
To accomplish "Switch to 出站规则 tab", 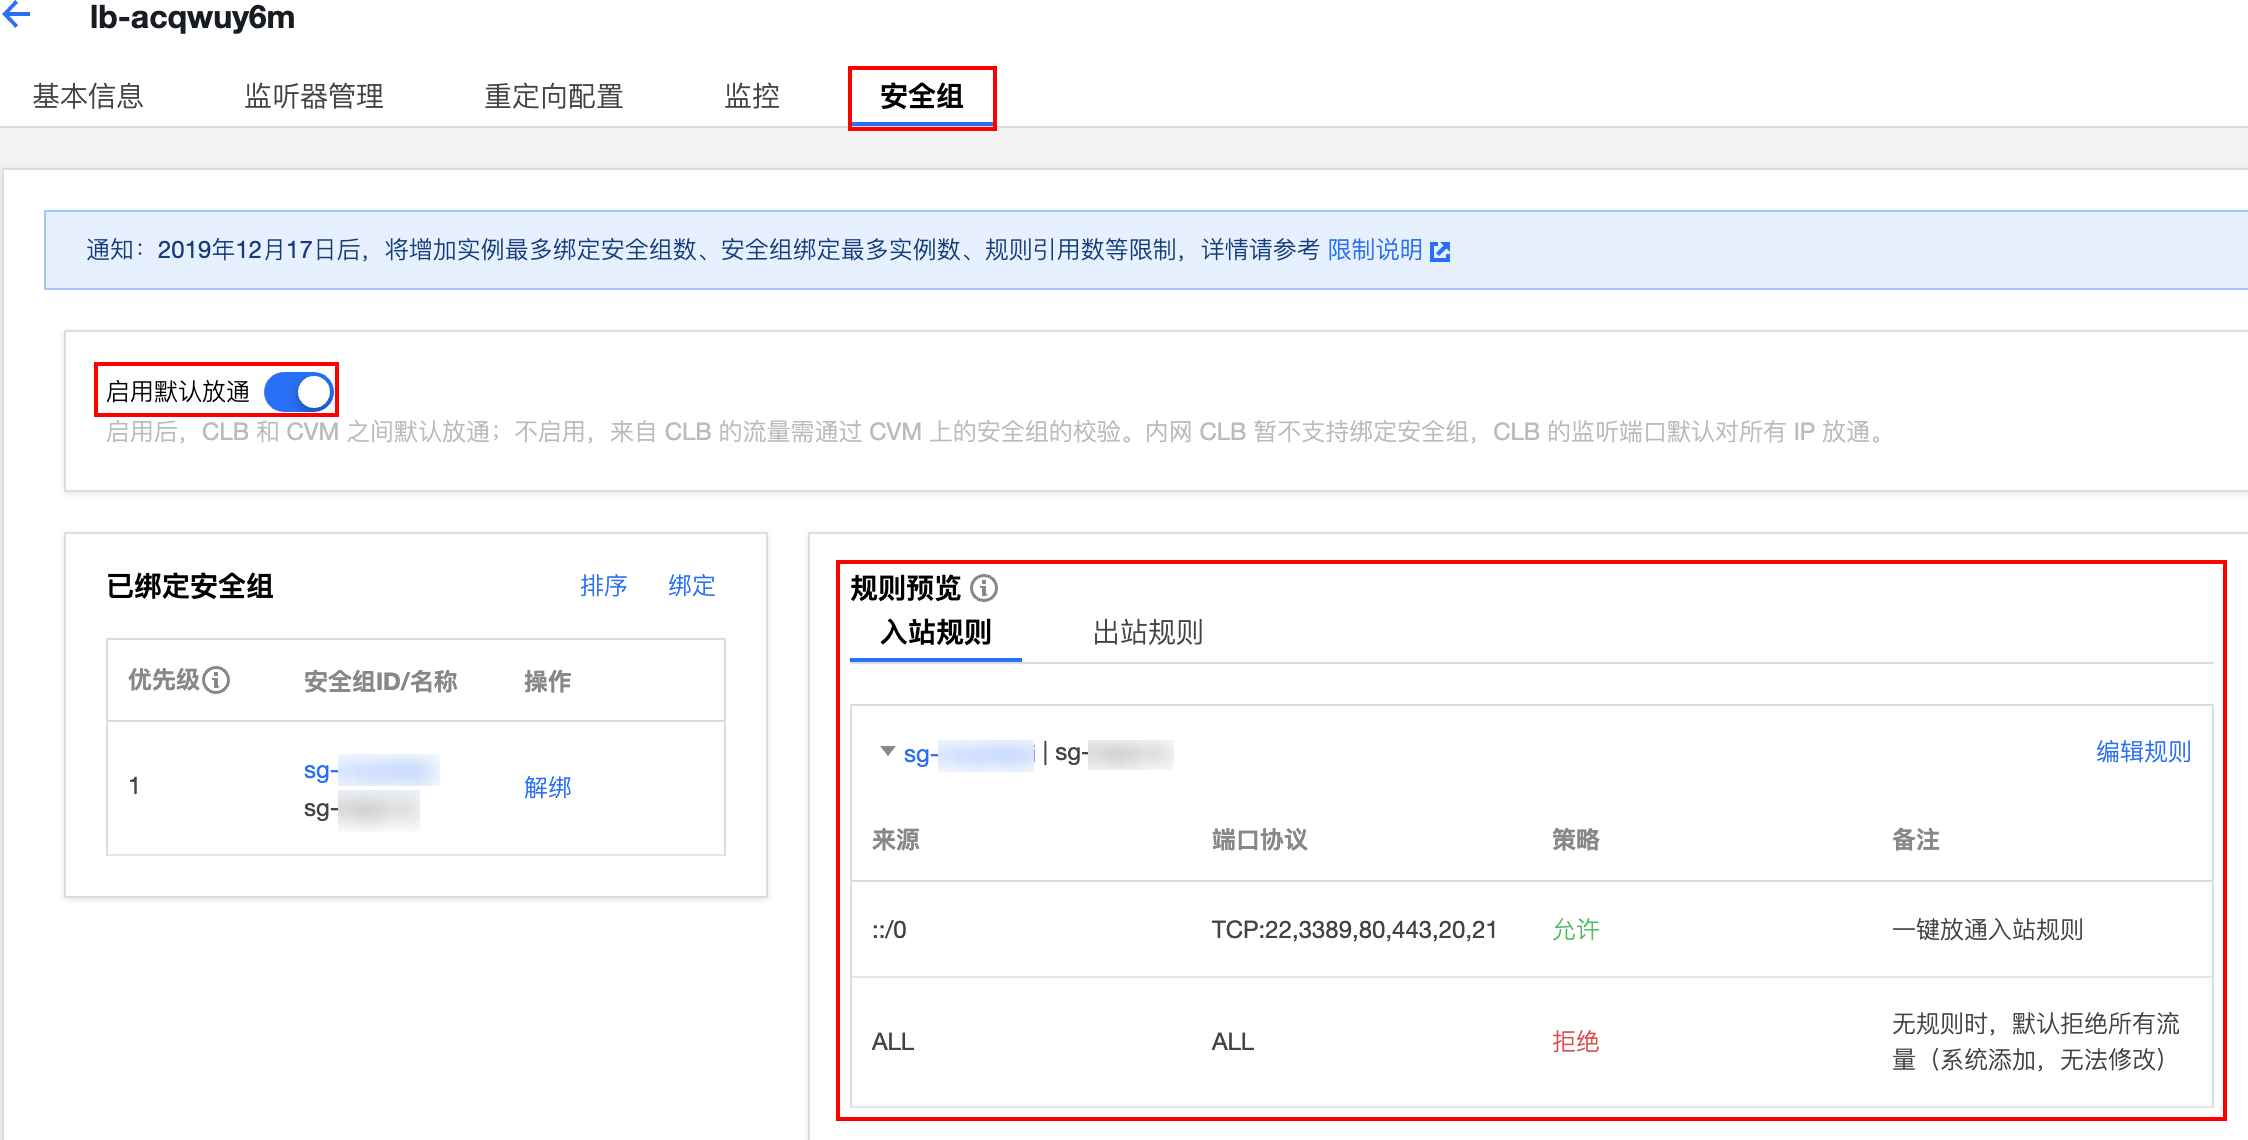I will 1147,632.
